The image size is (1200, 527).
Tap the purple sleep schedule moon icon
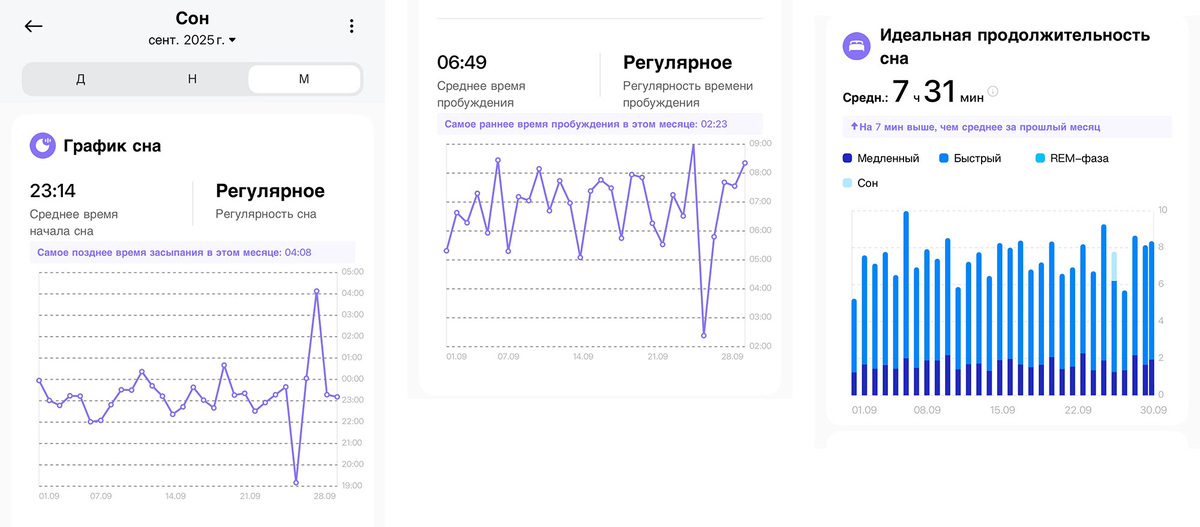(42, 146)
